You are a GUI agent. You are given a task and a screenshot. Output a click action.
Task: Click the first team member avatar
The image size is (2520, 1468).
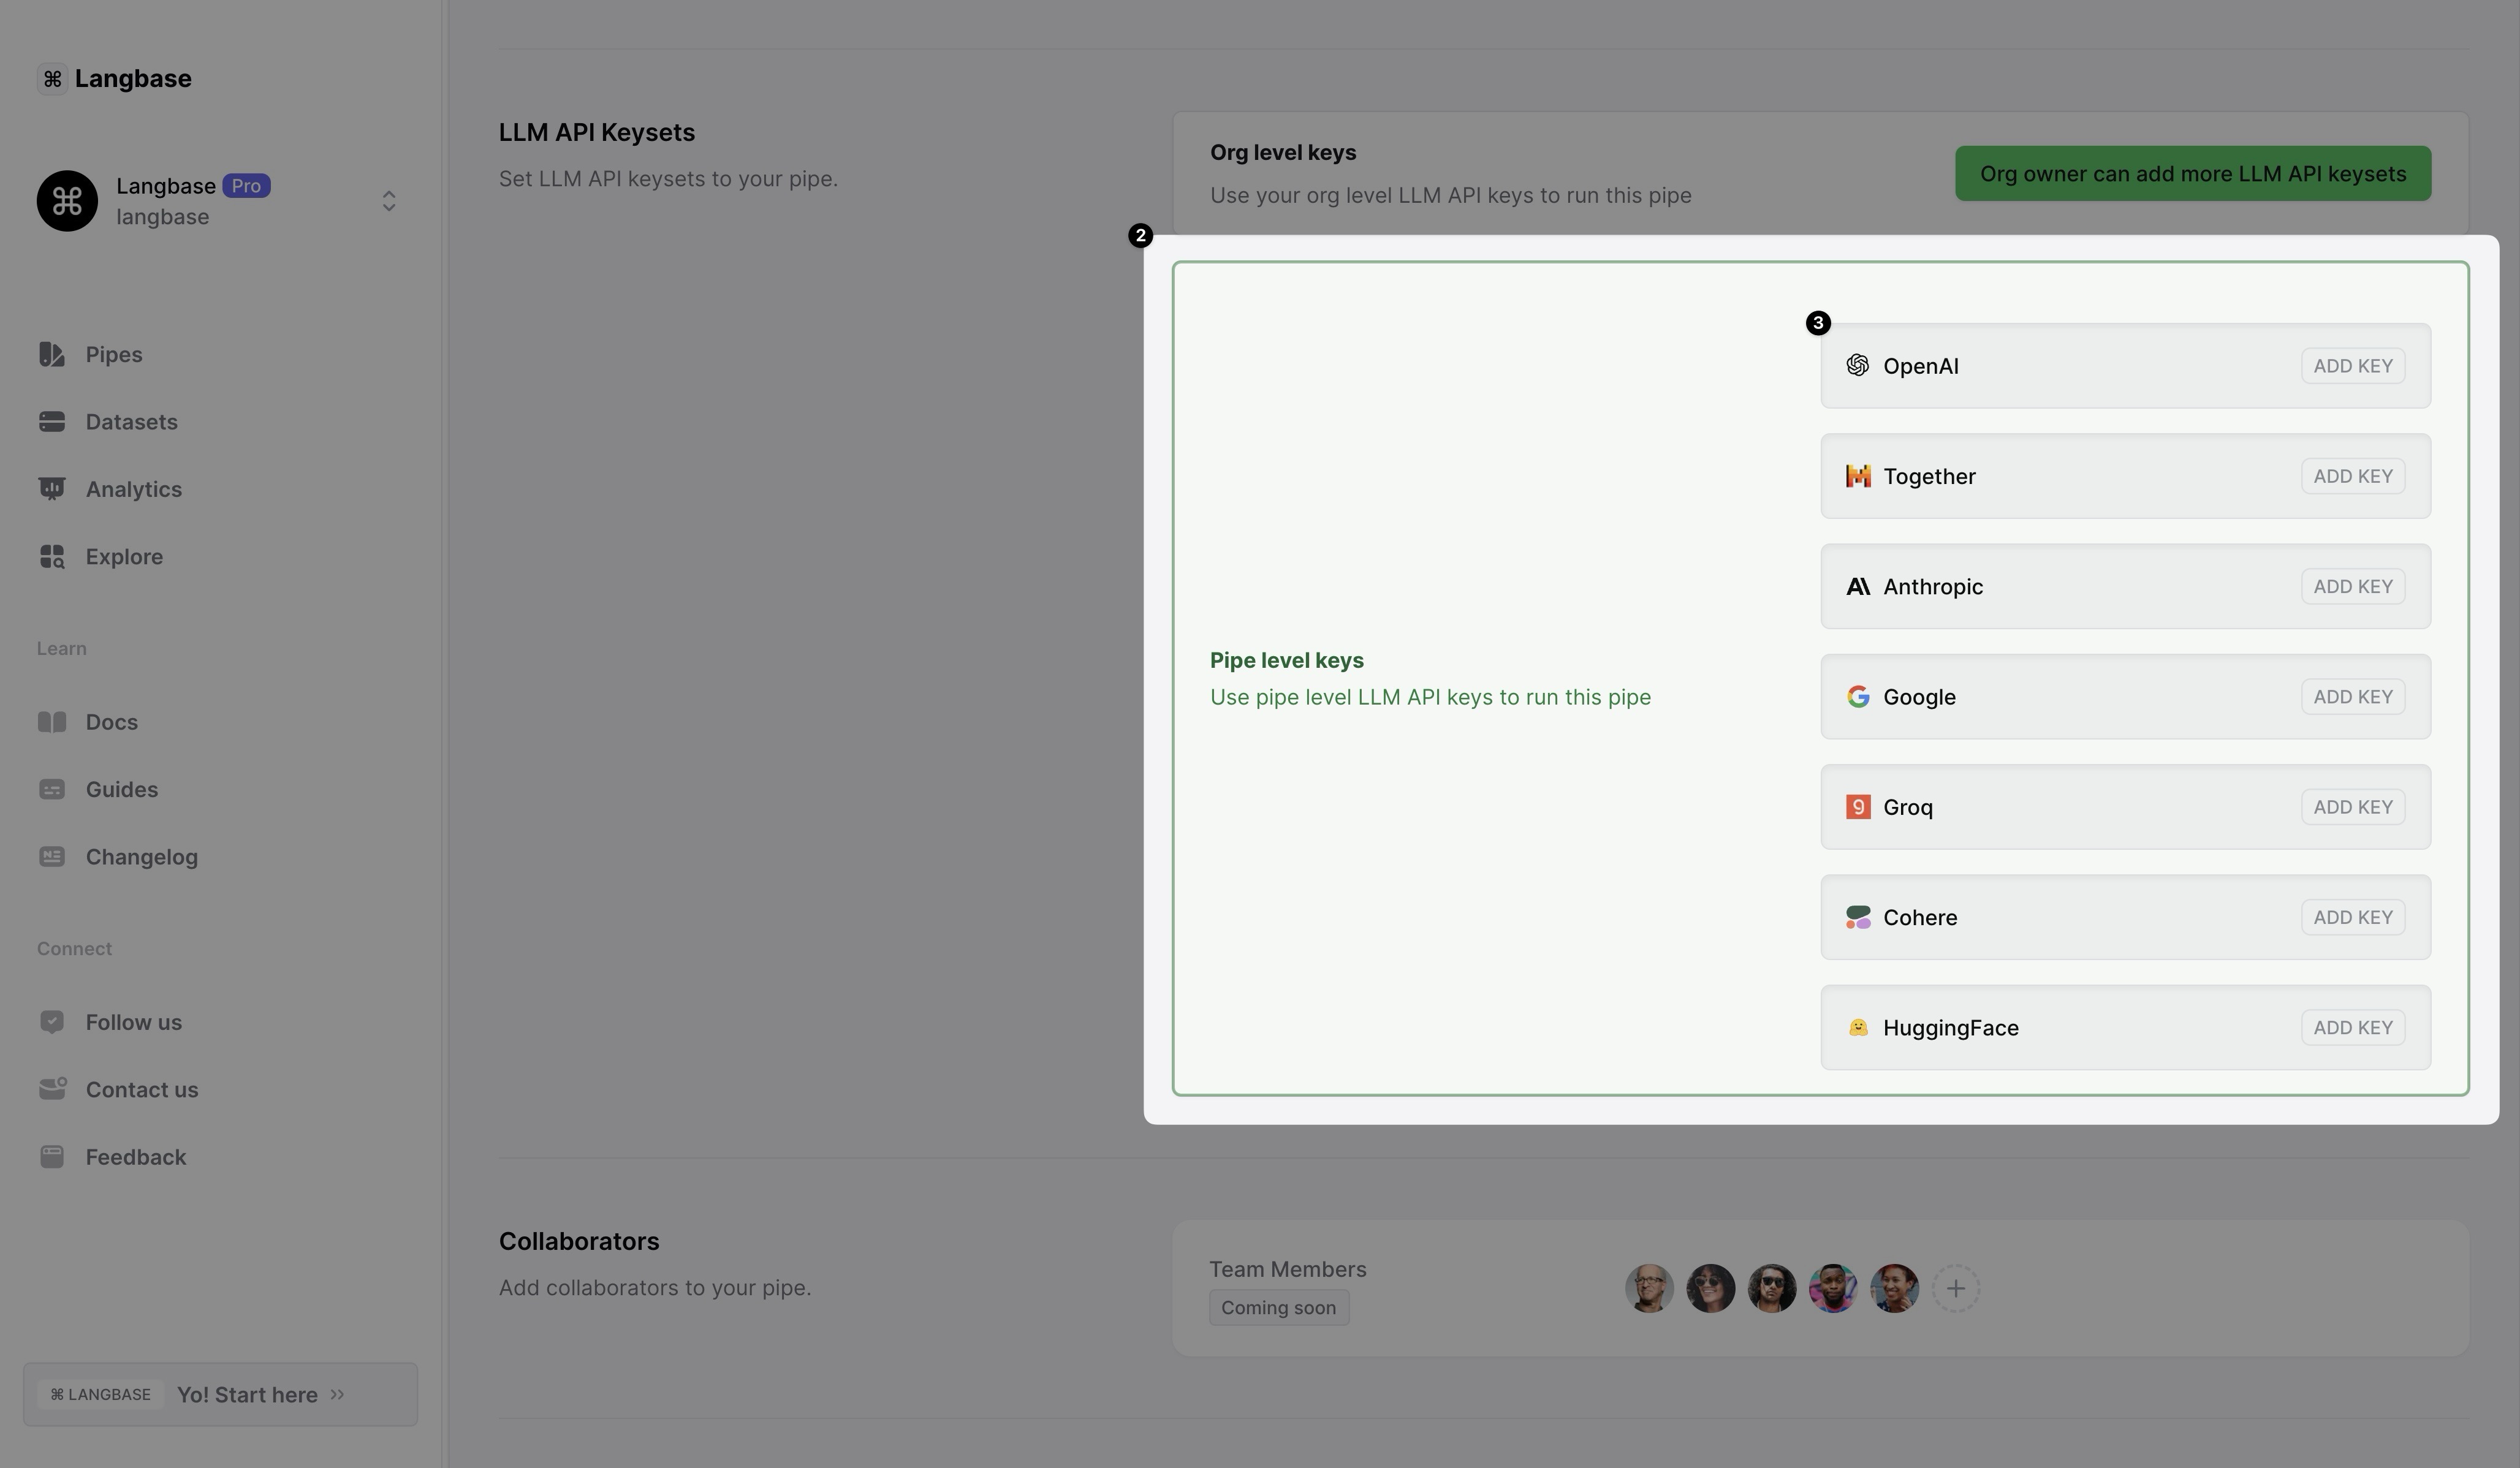tap(1649, 1289)
